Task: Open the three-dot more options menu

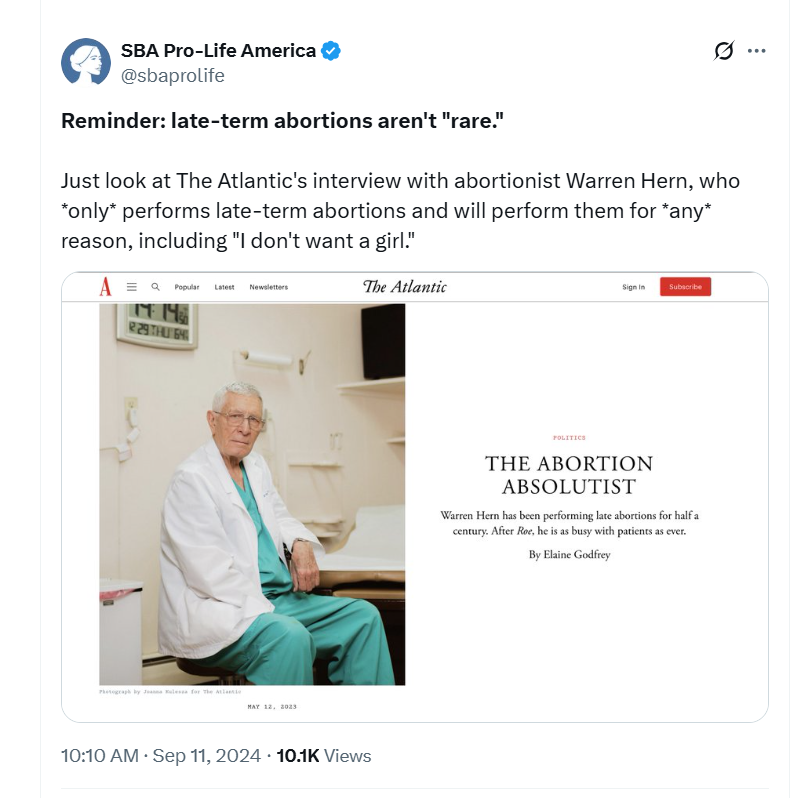Action: 757,51
